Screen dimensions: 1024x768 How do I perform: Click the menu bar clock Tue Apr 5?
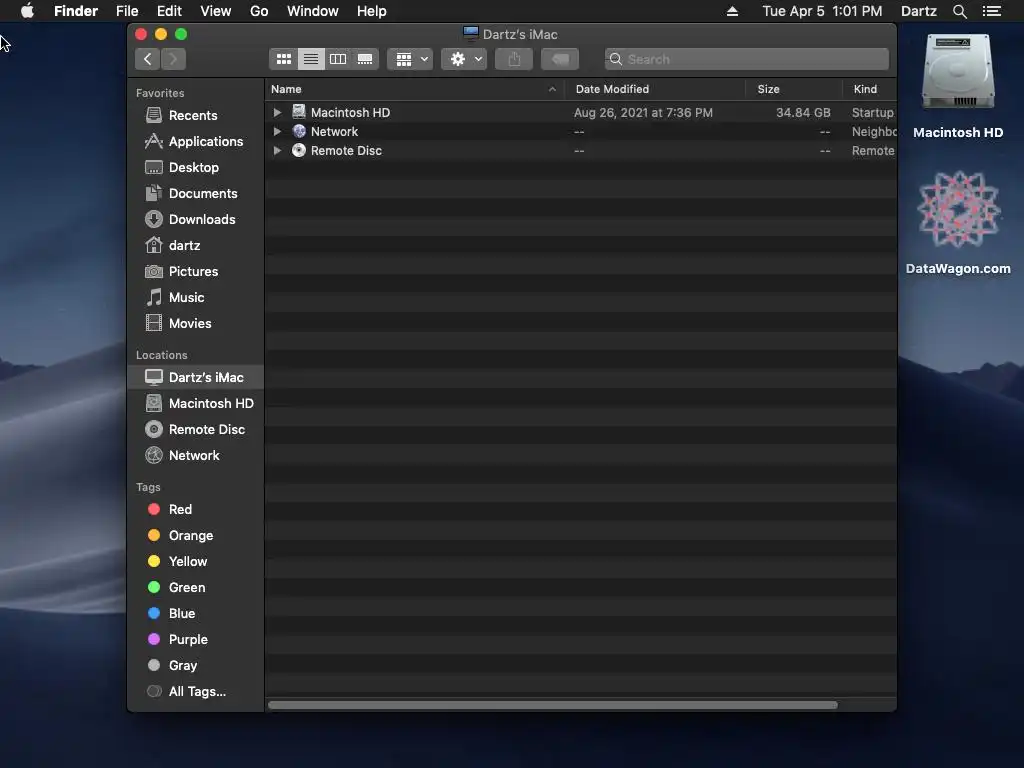[x=822, y=11]
